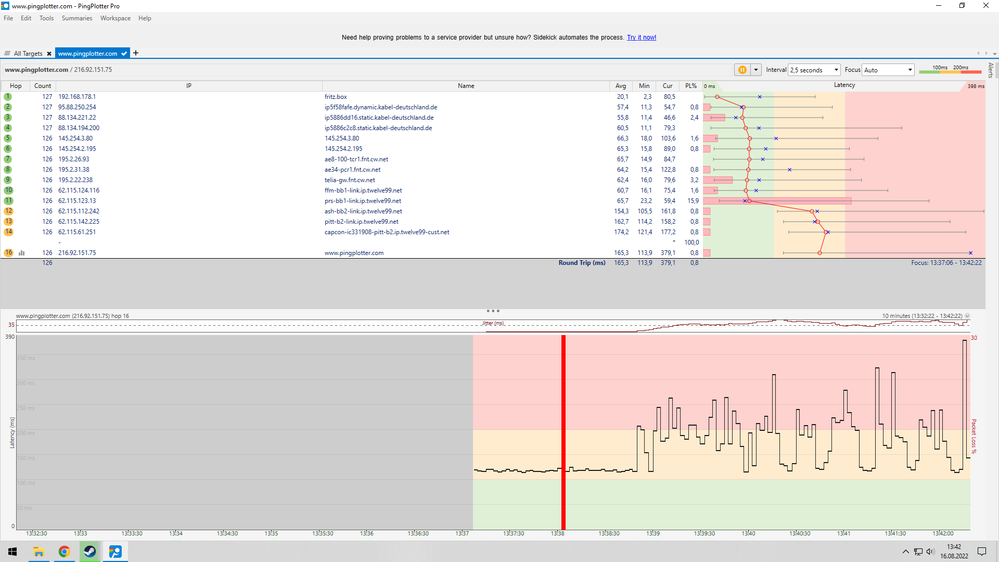Open the Windows Start menu
999x562 pixels.
click(12, 552)
